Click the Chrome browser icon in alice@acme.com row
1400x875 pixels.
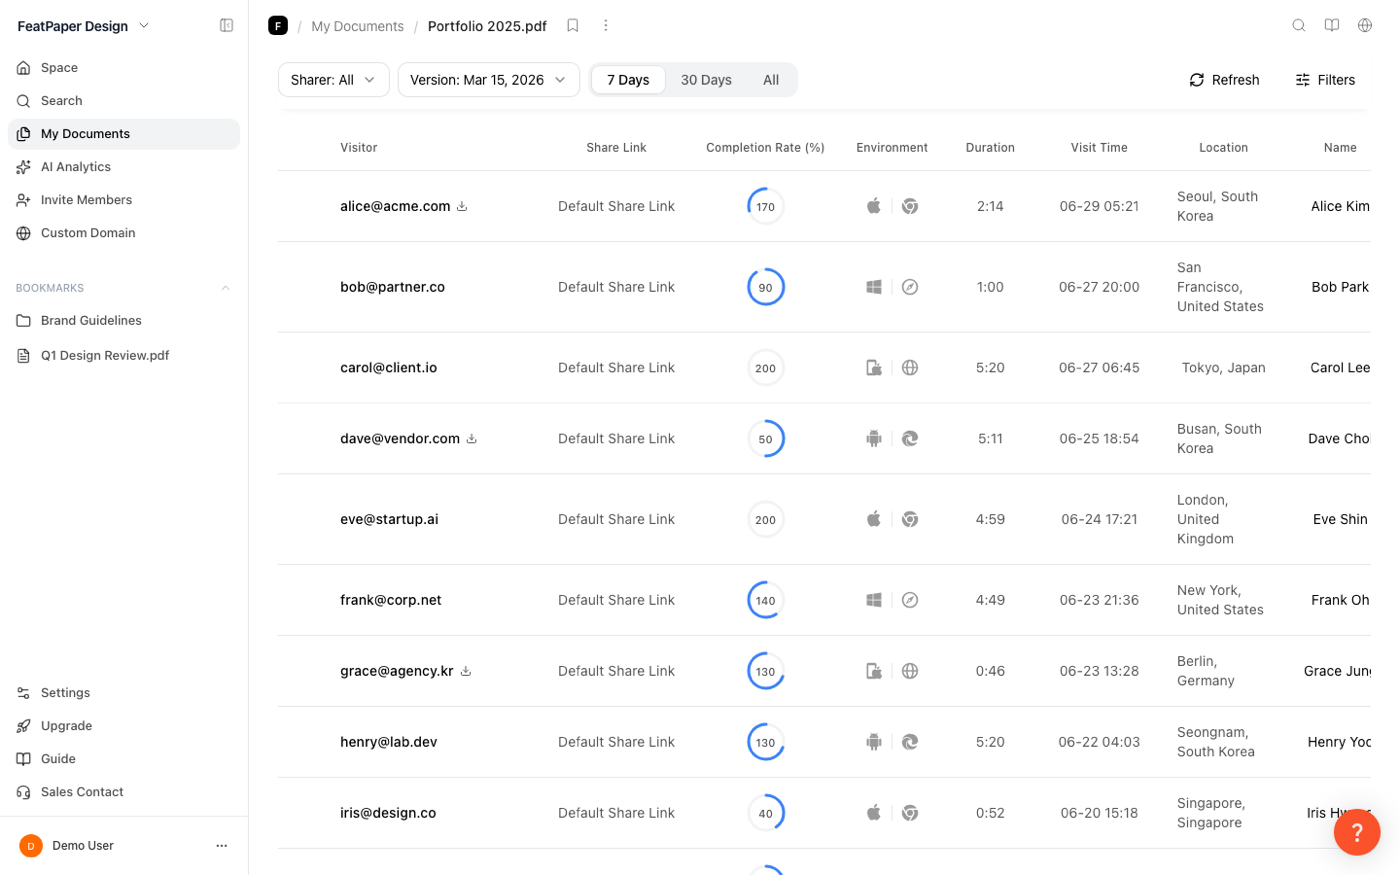pos(910,206)
